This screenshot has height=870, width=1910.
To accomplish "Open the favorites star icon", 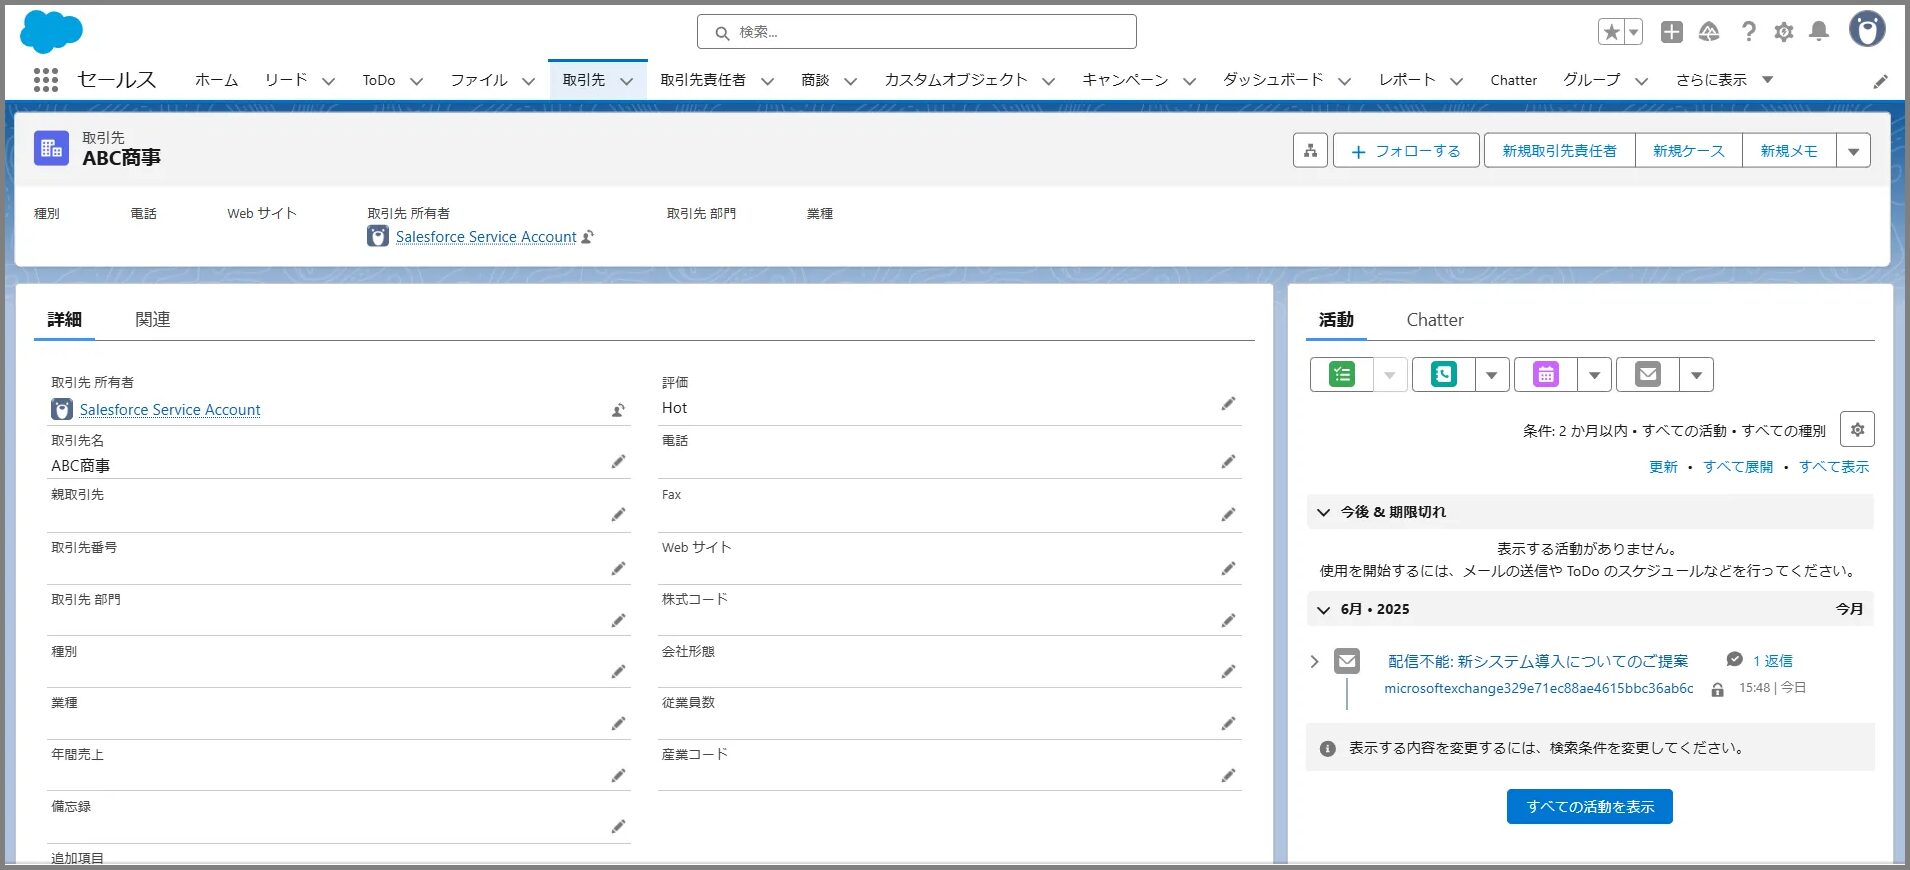I will 1611,32.
